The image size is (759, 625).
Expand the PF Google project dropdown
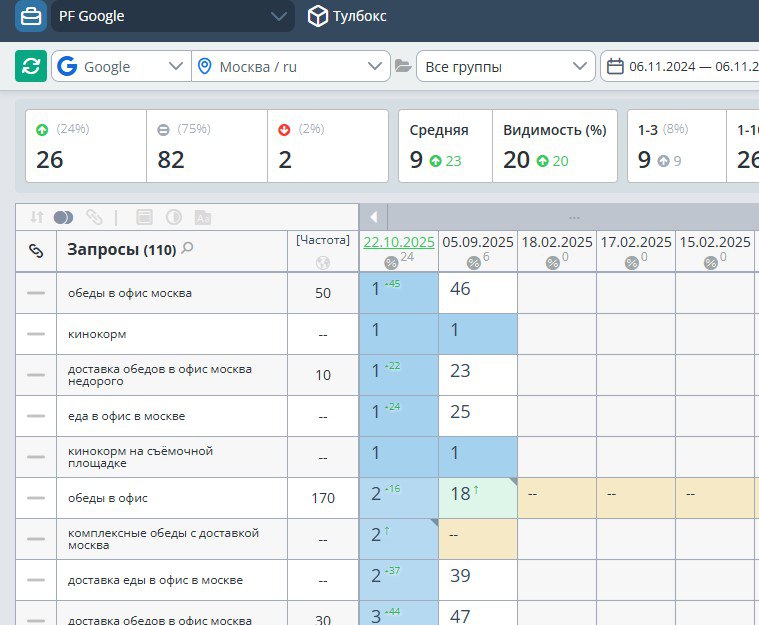point(278,16)
